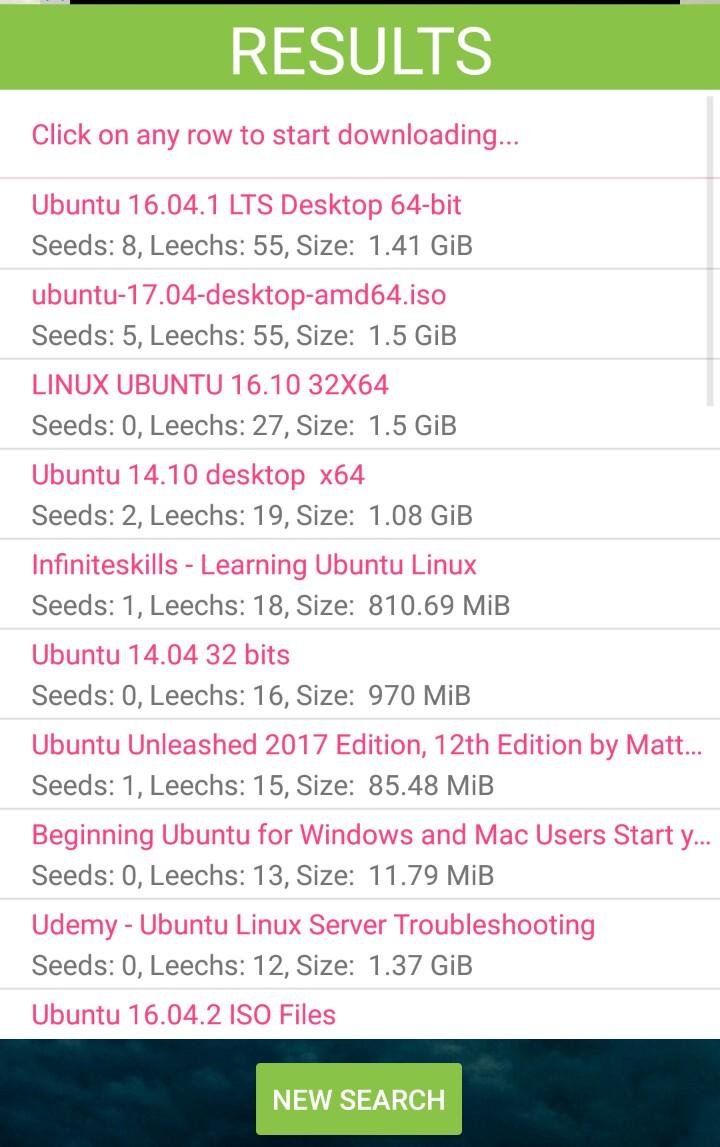Select Udemy Ubuntu Linux Server Troubleshooting result
720x1147 pixels.
click(x=313, y=925)
